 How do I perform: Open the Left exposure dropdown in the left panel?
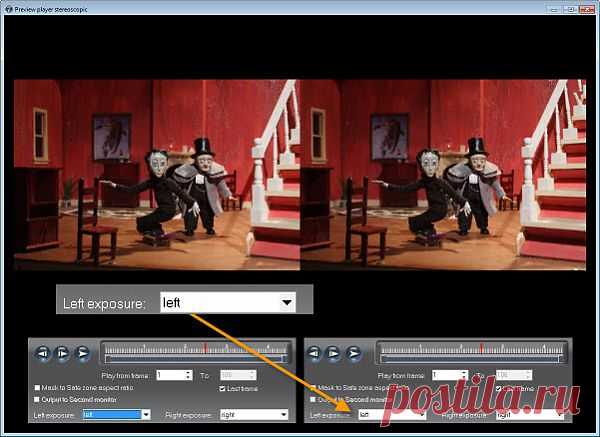(x=146, y=414)
